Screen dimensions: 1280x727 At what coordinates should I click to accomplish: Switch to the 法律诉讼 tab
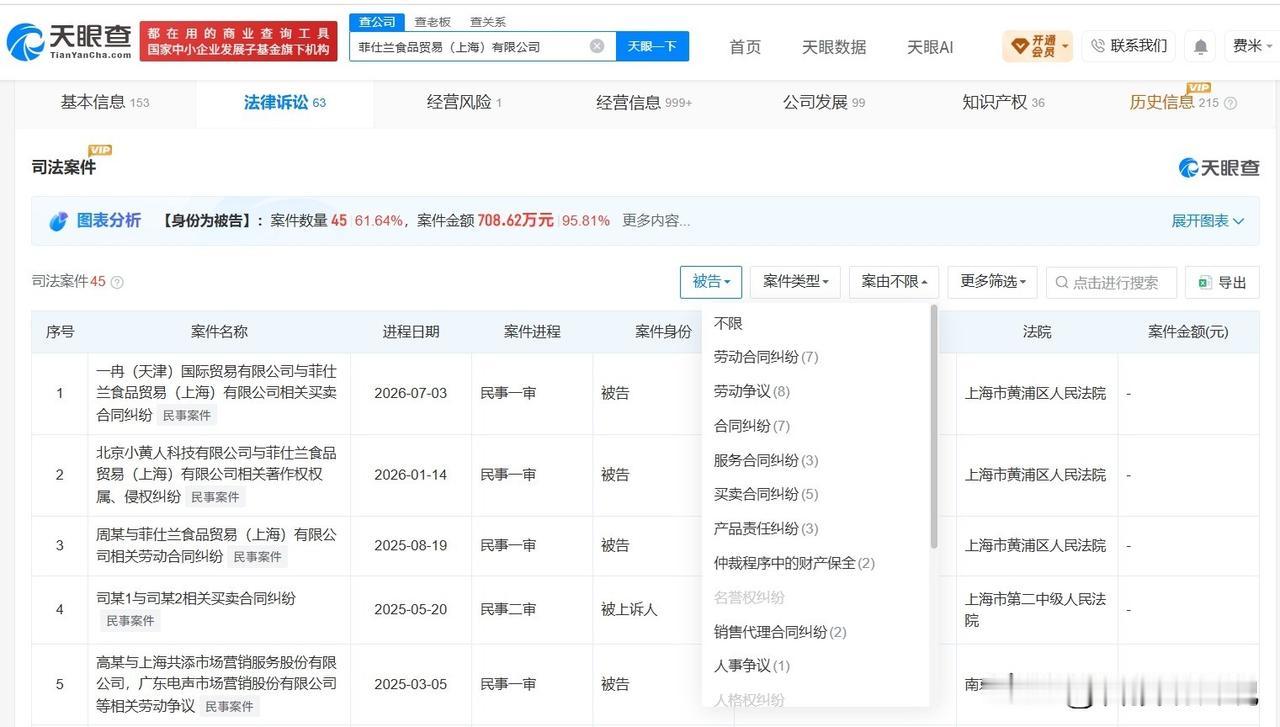(x=285, y=102)
